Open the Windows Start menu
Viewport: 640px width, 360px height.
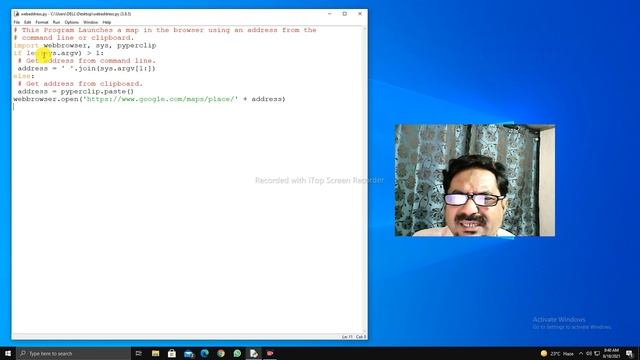[x=8, y=353]
